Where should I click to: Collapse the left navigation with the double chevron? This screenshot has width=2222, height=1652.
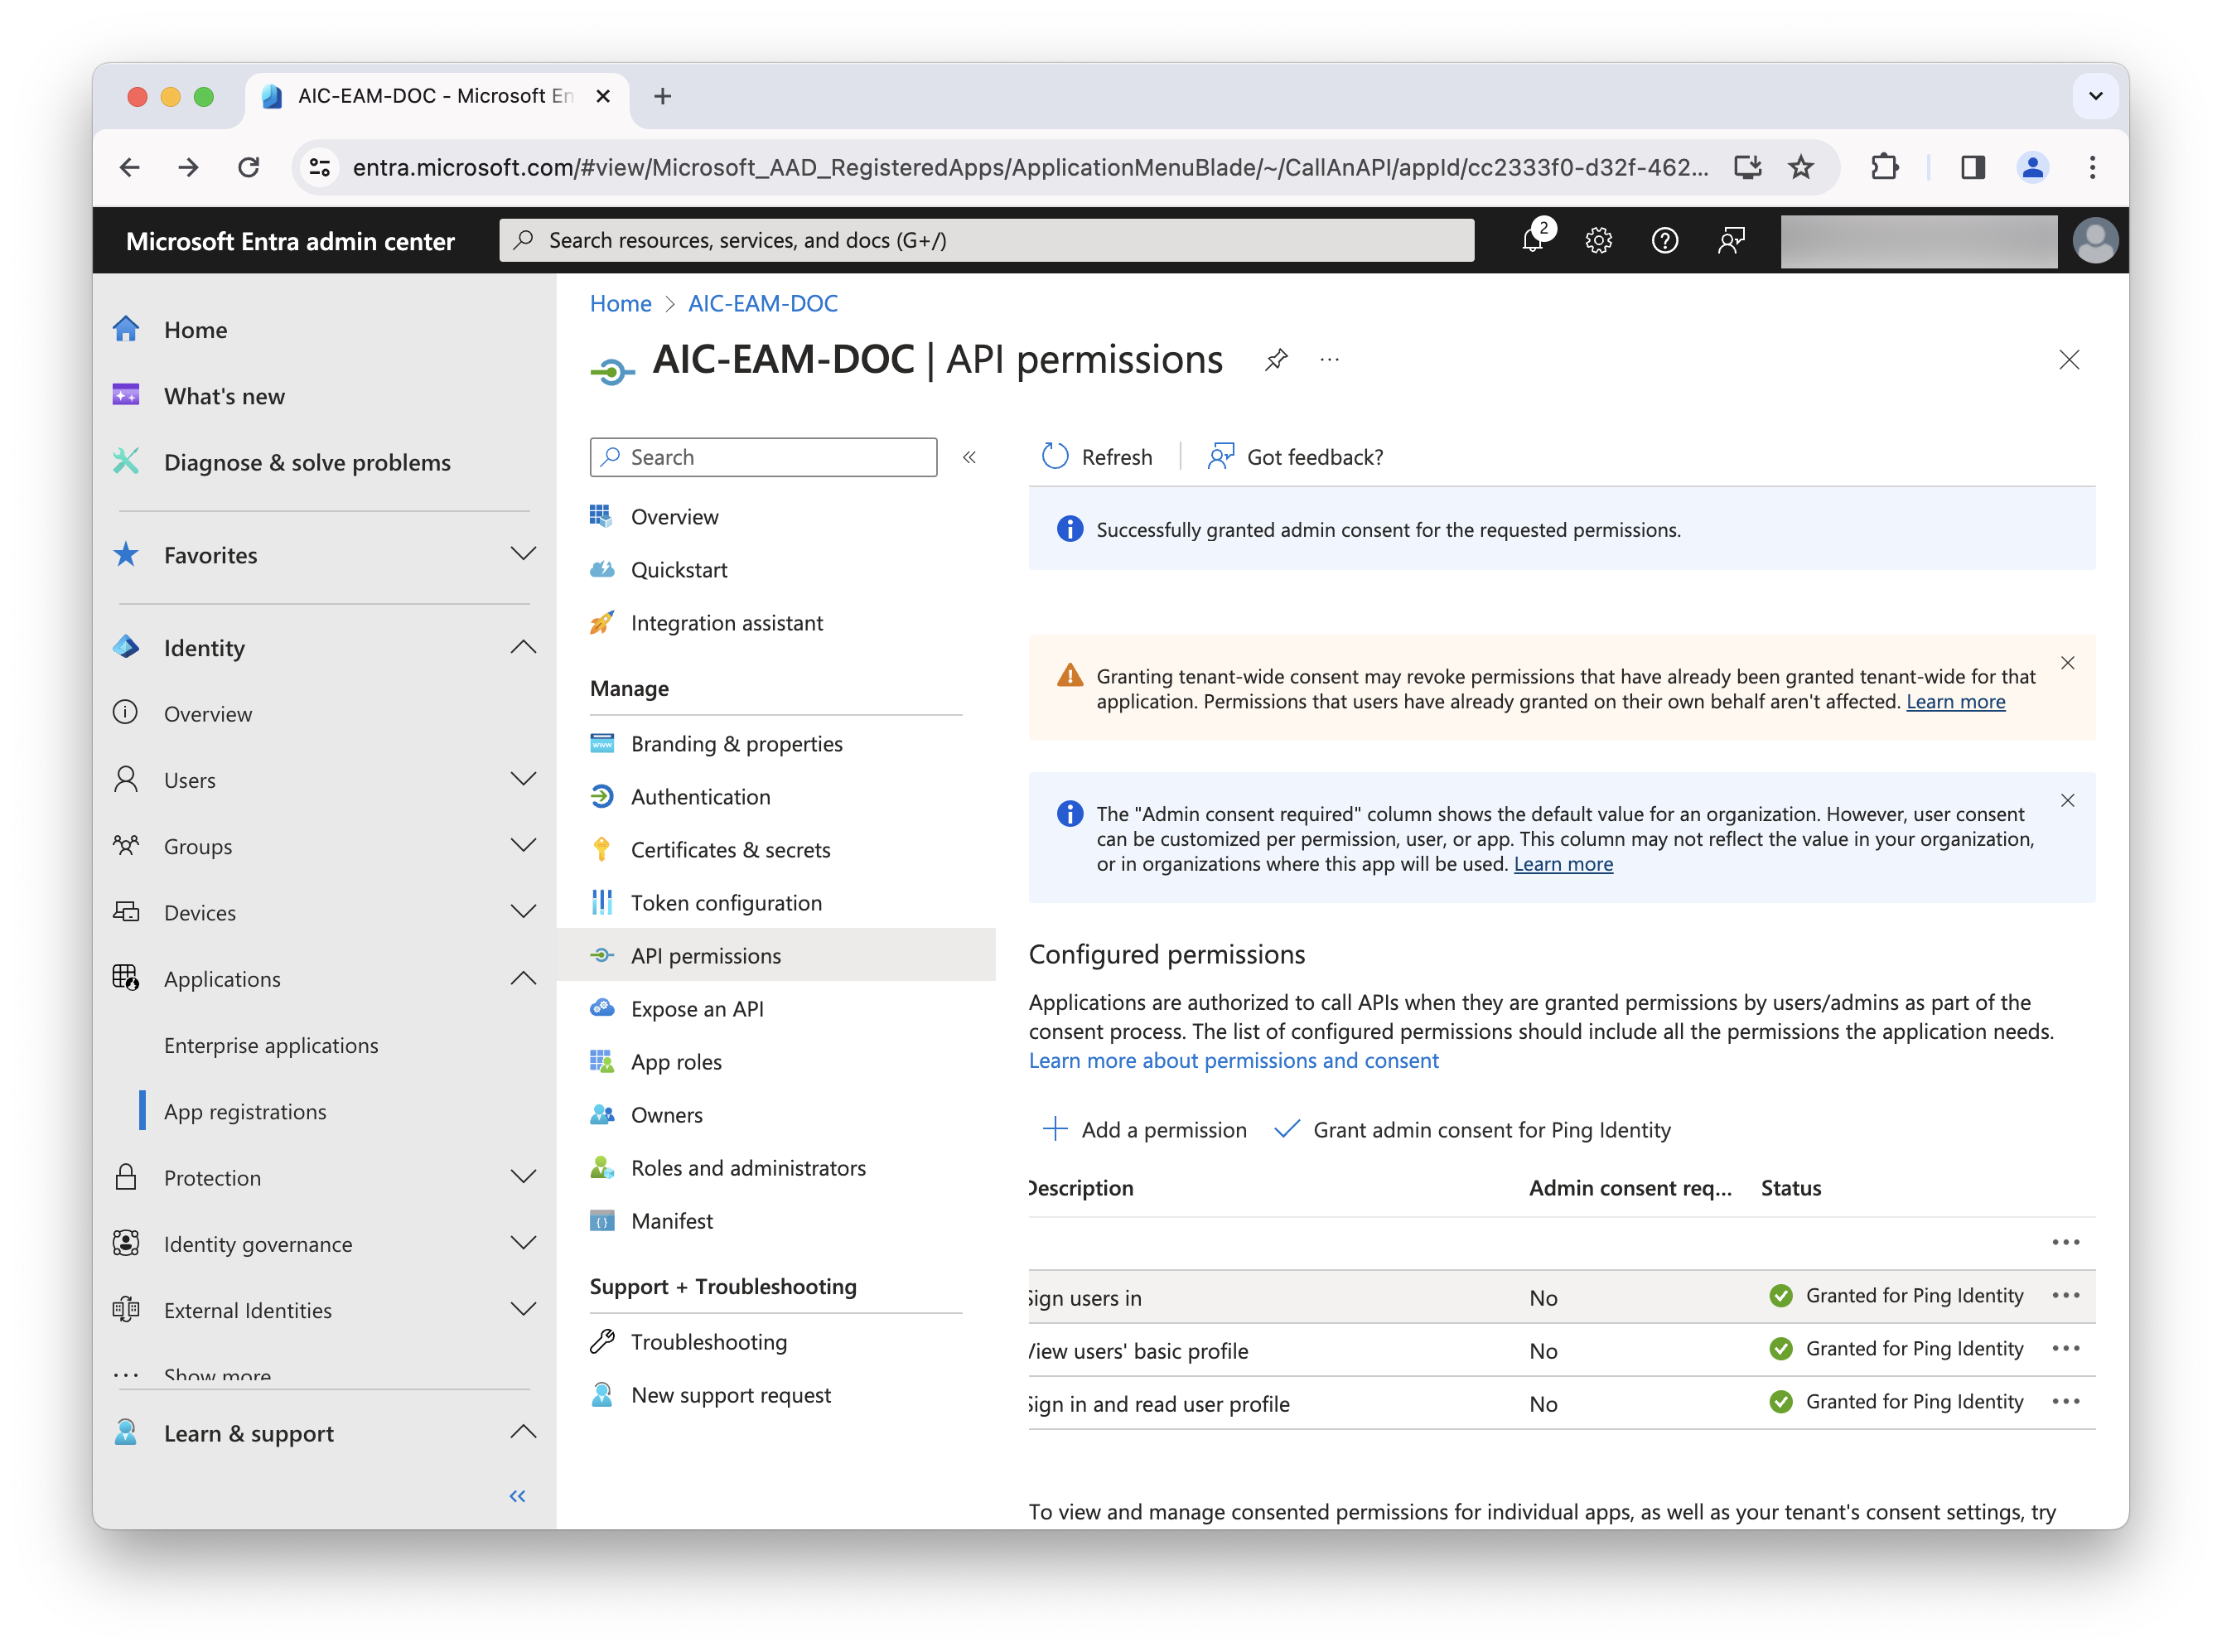pyautogui.click(x=518, y=1496)
